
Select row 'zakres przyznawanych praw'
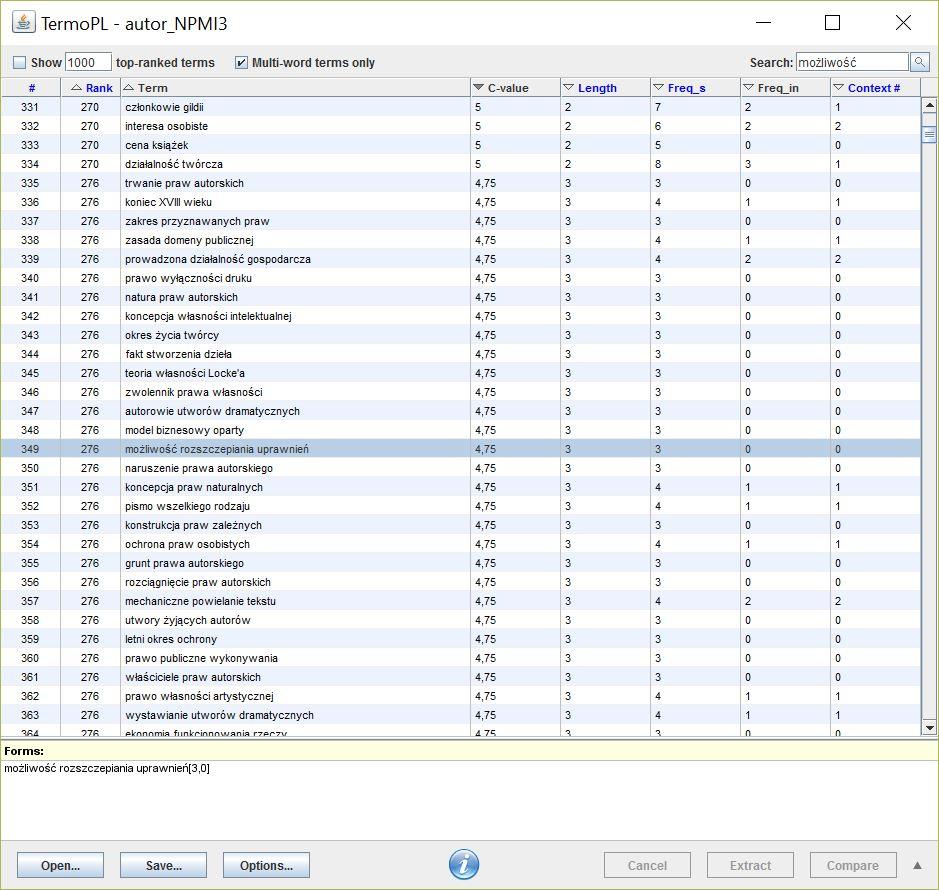click(x=461, y=221)
